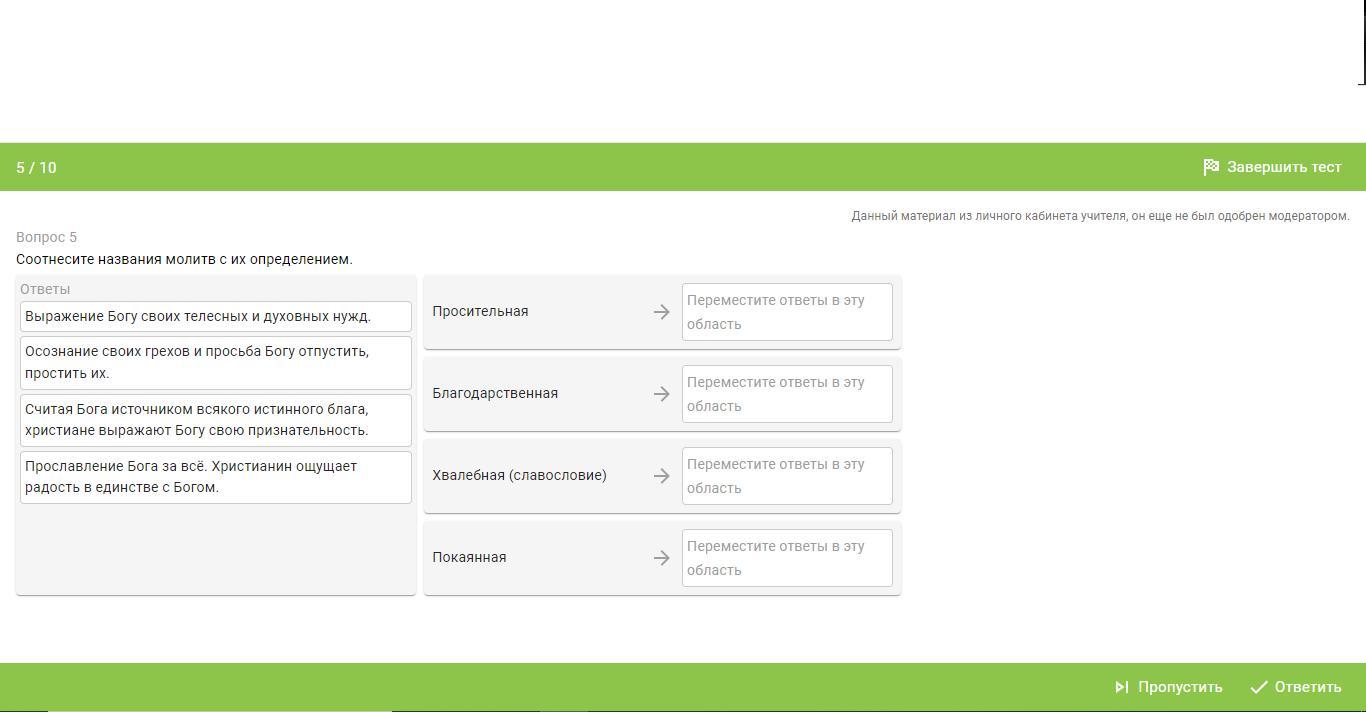1366x712 pixels.
Task: Select answer 'Считая Бога источником всякого истинного блага'
Action: click(216, 420)
